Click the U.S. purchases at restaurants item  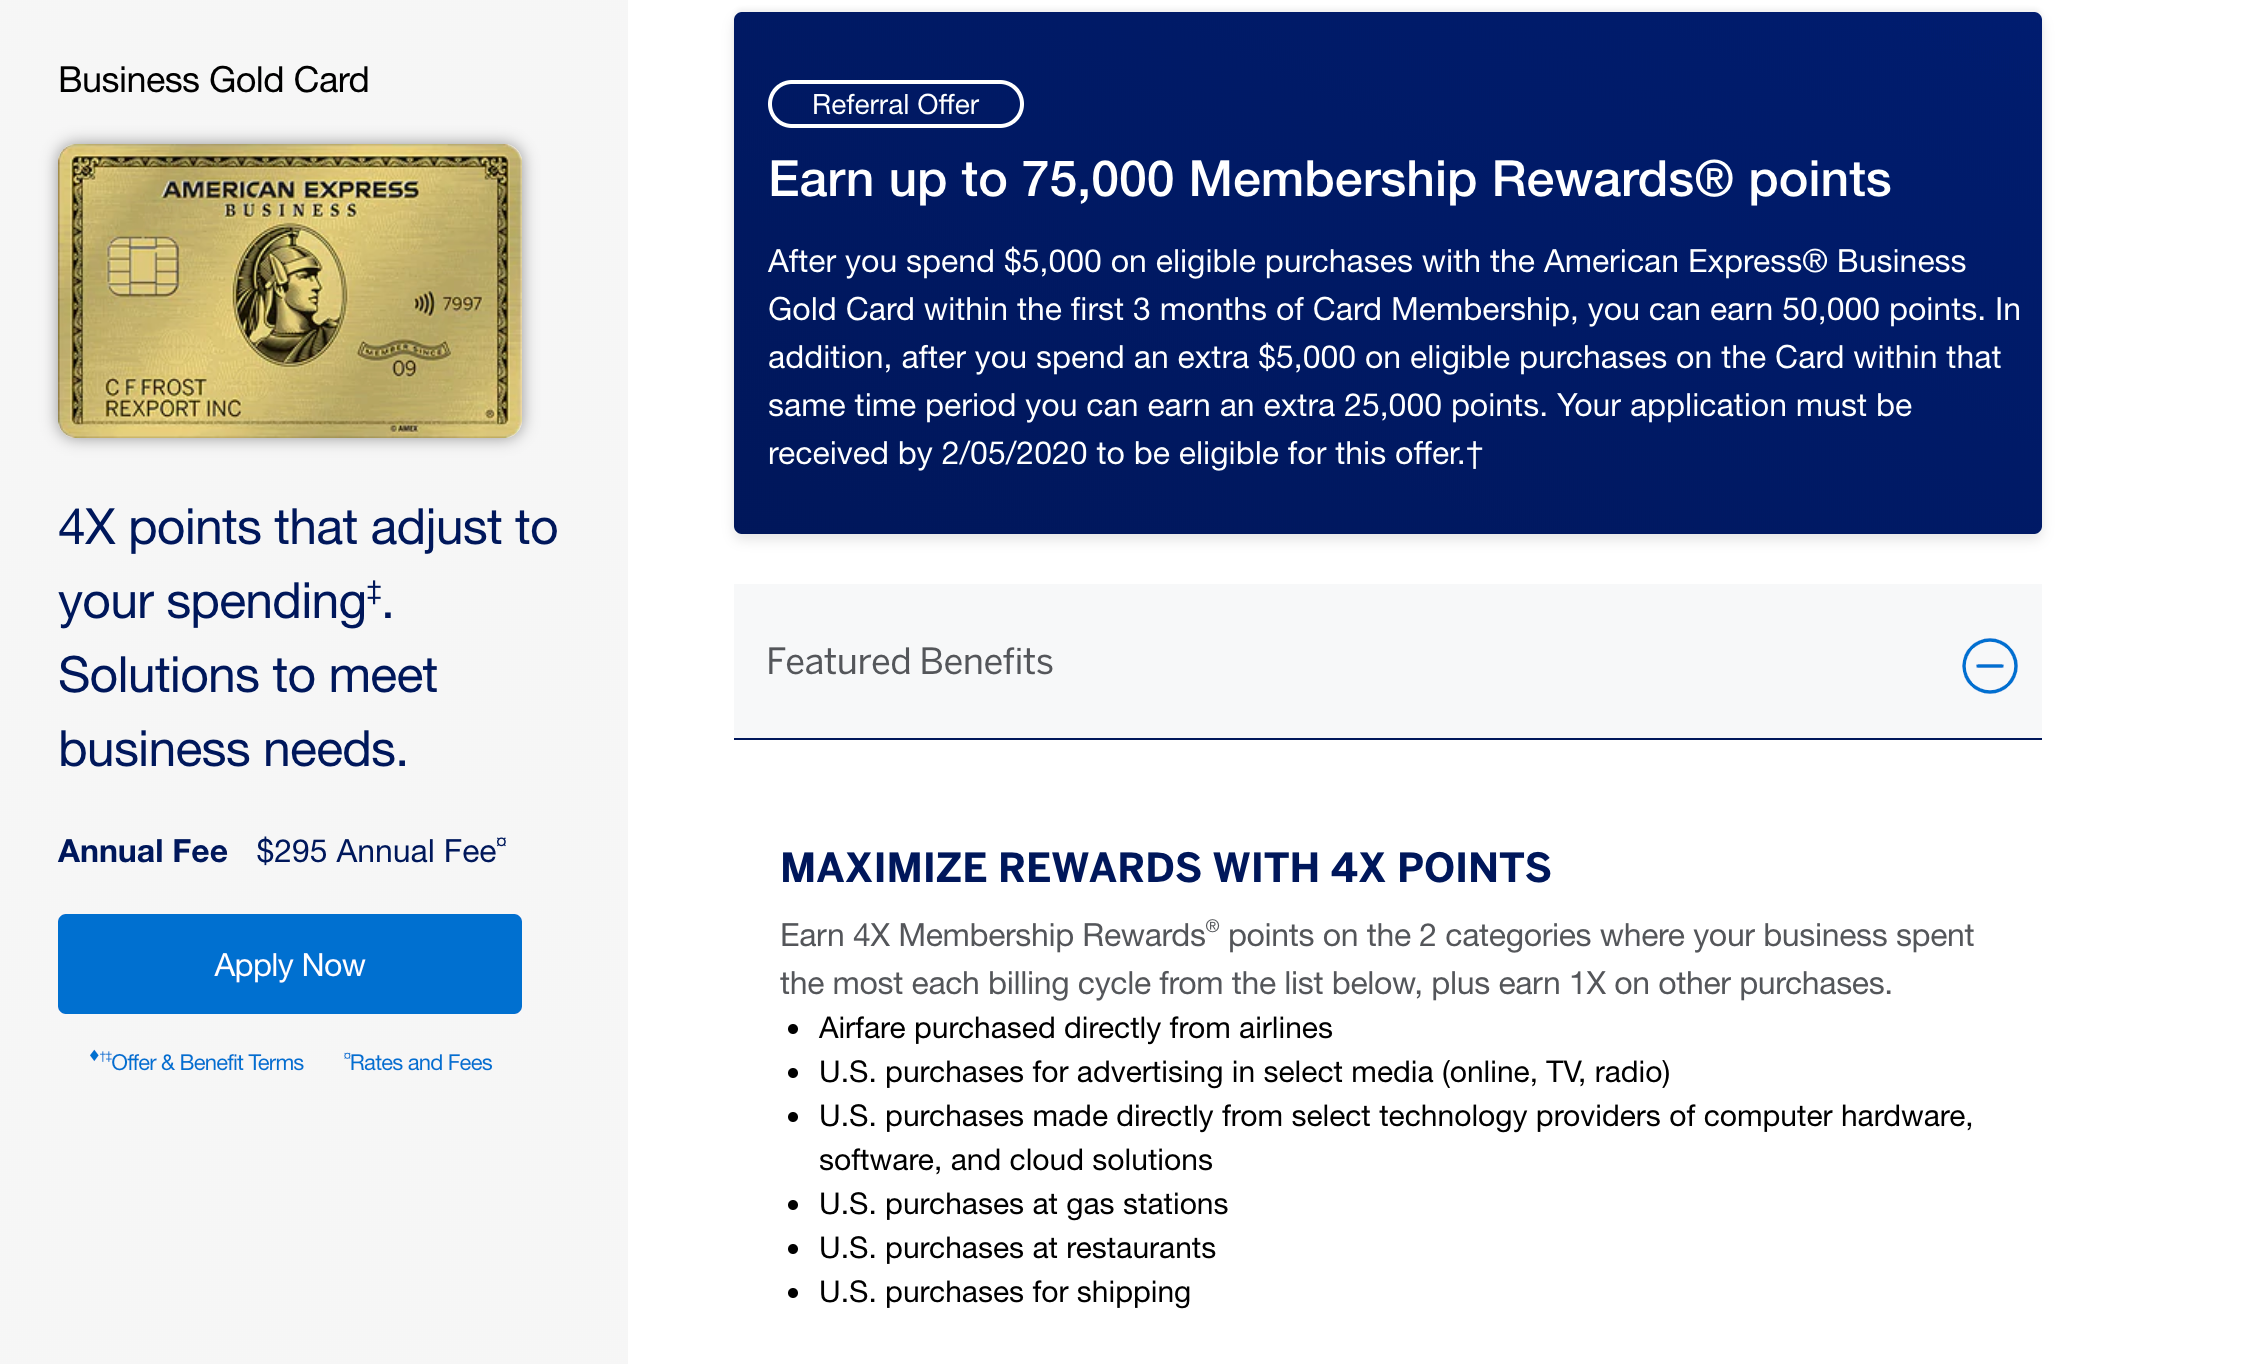pos(1017,1248)
